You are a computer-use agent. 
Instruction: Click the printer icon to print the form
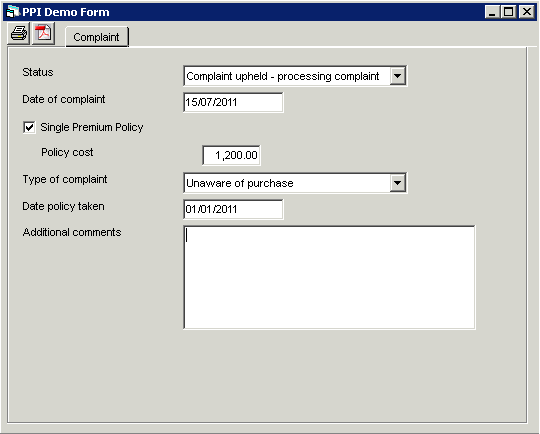(x=19, y=33)
